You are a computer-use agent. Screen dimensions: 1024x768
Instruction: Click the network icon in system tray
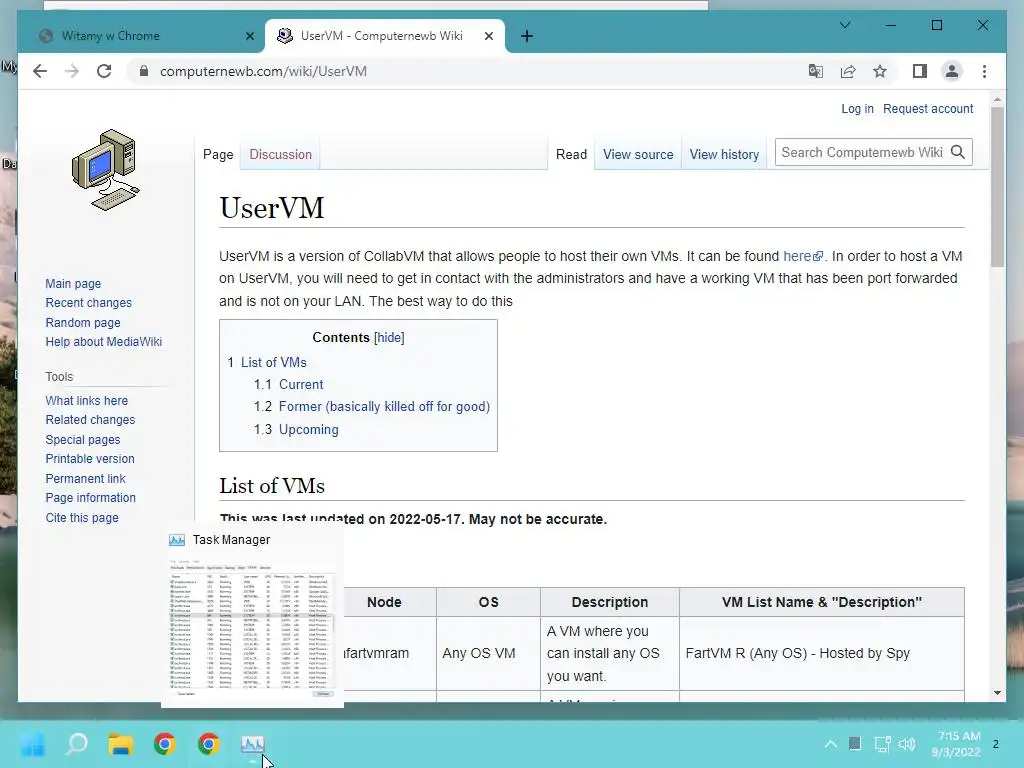[882, 744]
